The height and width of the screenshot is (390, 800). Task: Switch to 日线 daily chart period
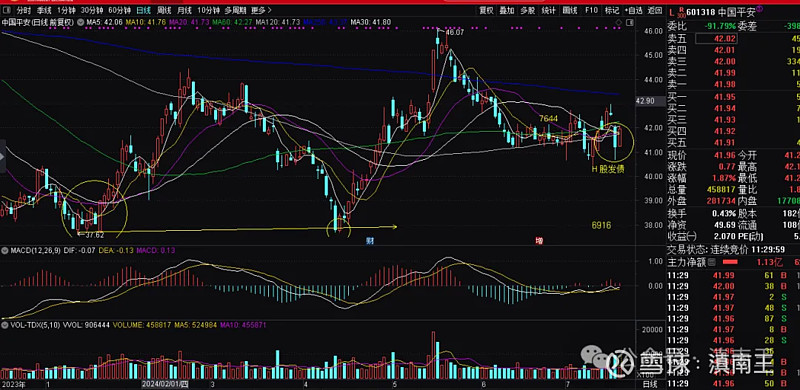(143, 10)
